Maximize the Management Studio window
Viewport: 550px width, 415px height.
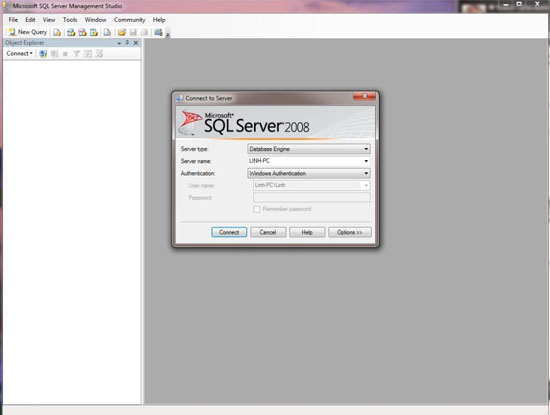pos(519,4)
